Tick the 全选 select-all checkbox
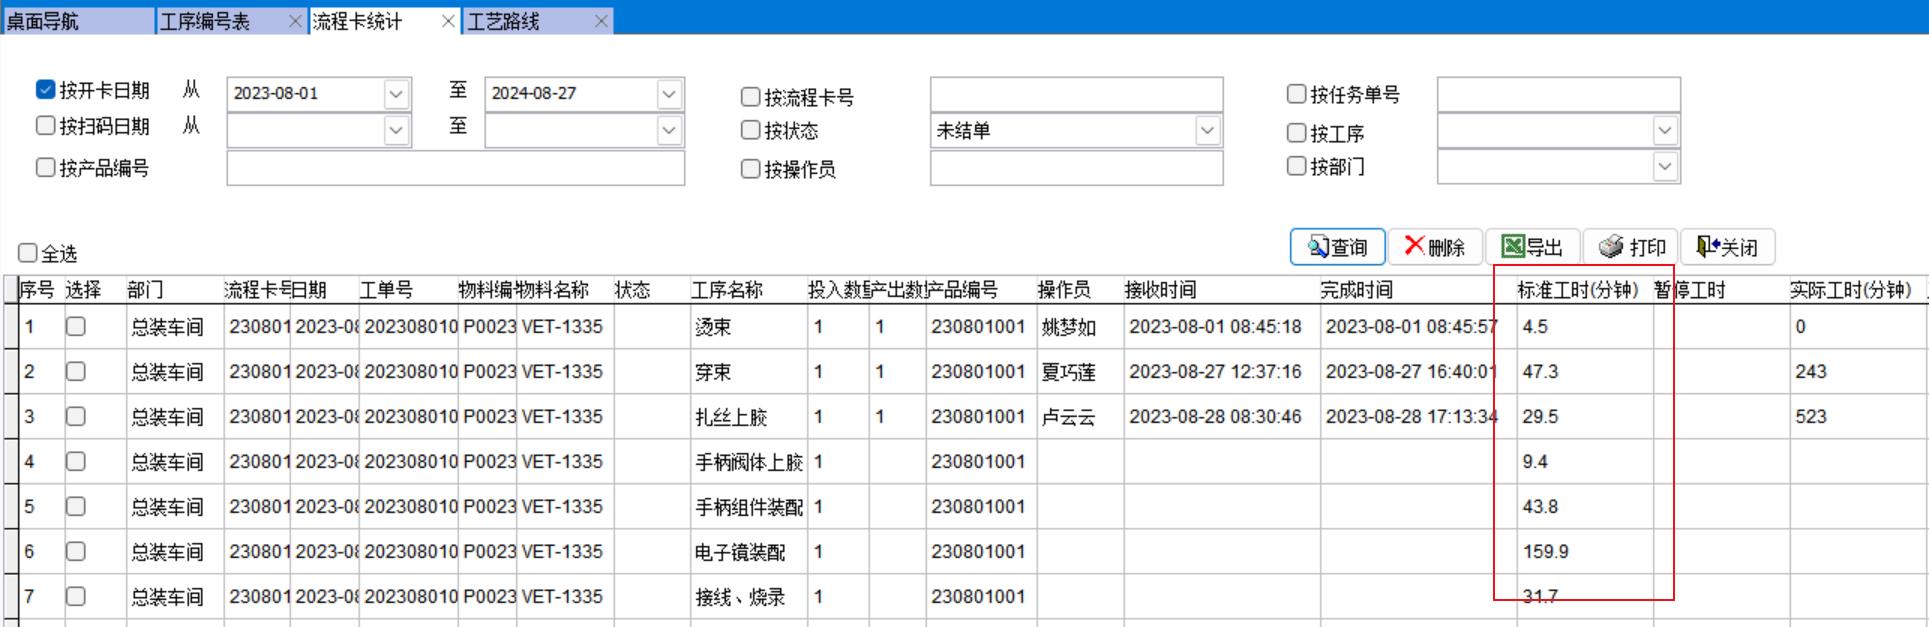 [x=28, y=253]
